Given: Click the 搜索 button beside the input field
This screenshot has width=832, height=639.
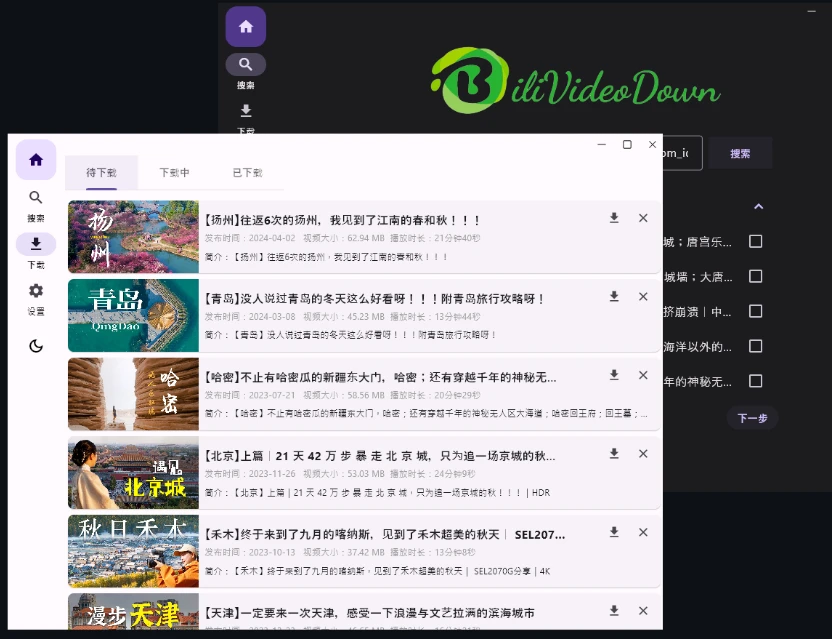Looking at the screenshot, I should (x=740, y=154).
